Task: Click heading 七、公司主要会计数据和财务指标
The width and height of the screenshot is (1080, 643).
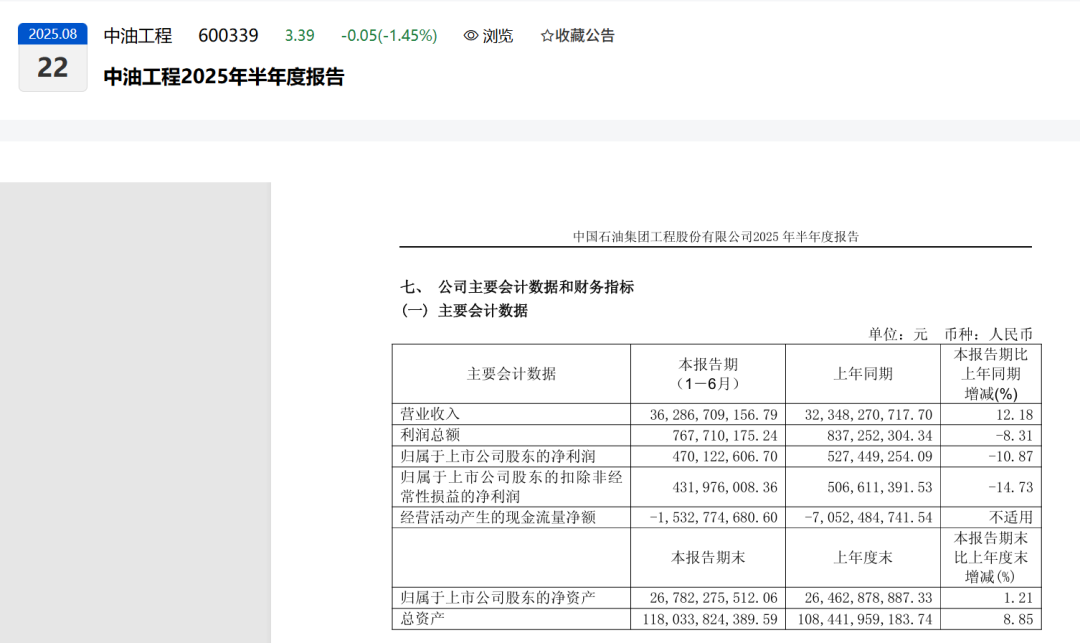Action: [x=517, y=287]
